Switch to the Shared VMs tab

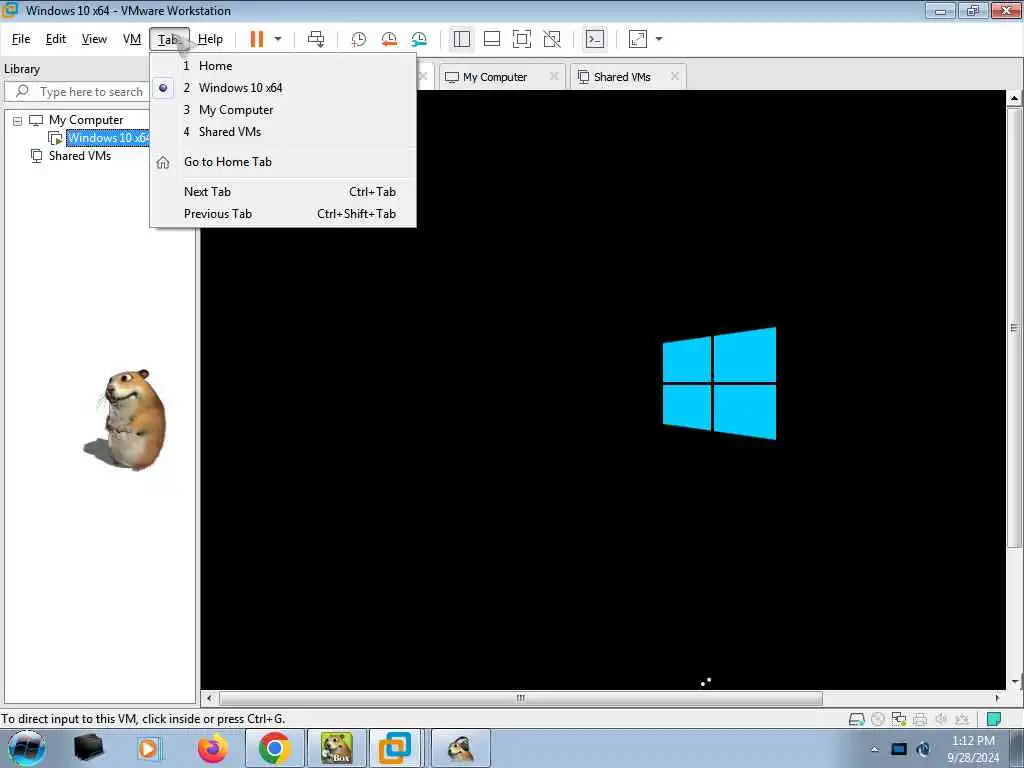pos(622,77)
